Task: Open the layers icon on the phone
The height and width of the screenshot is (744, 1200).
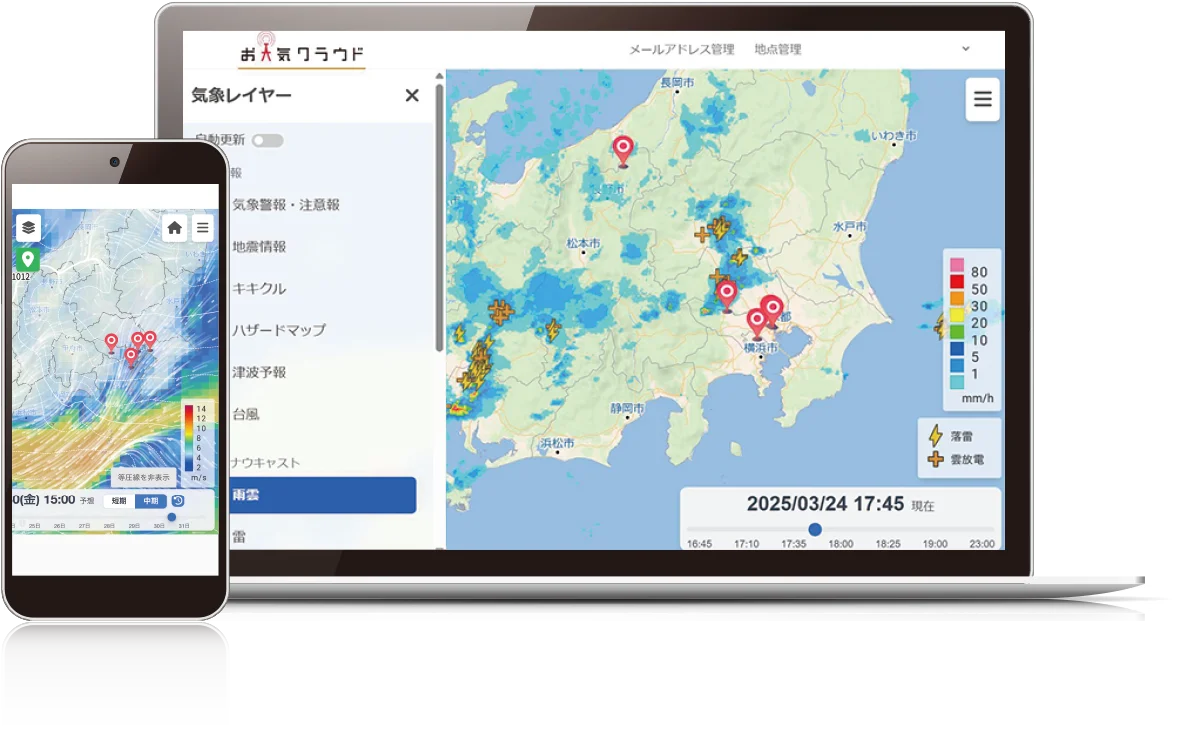Action: pyautogui.click(x=28, y=228)
